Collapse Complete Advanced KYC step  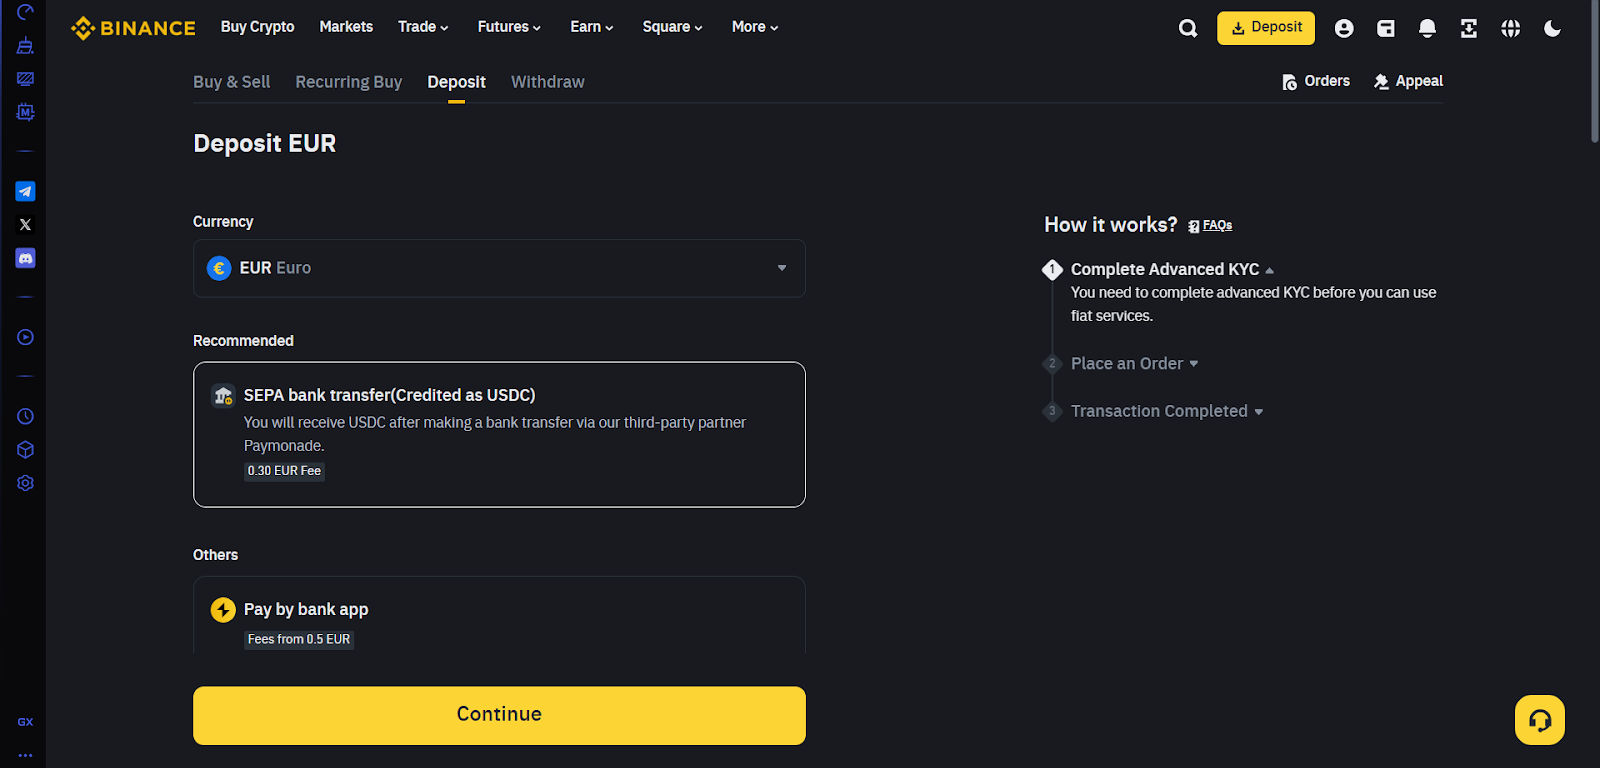coord(1172,269)
